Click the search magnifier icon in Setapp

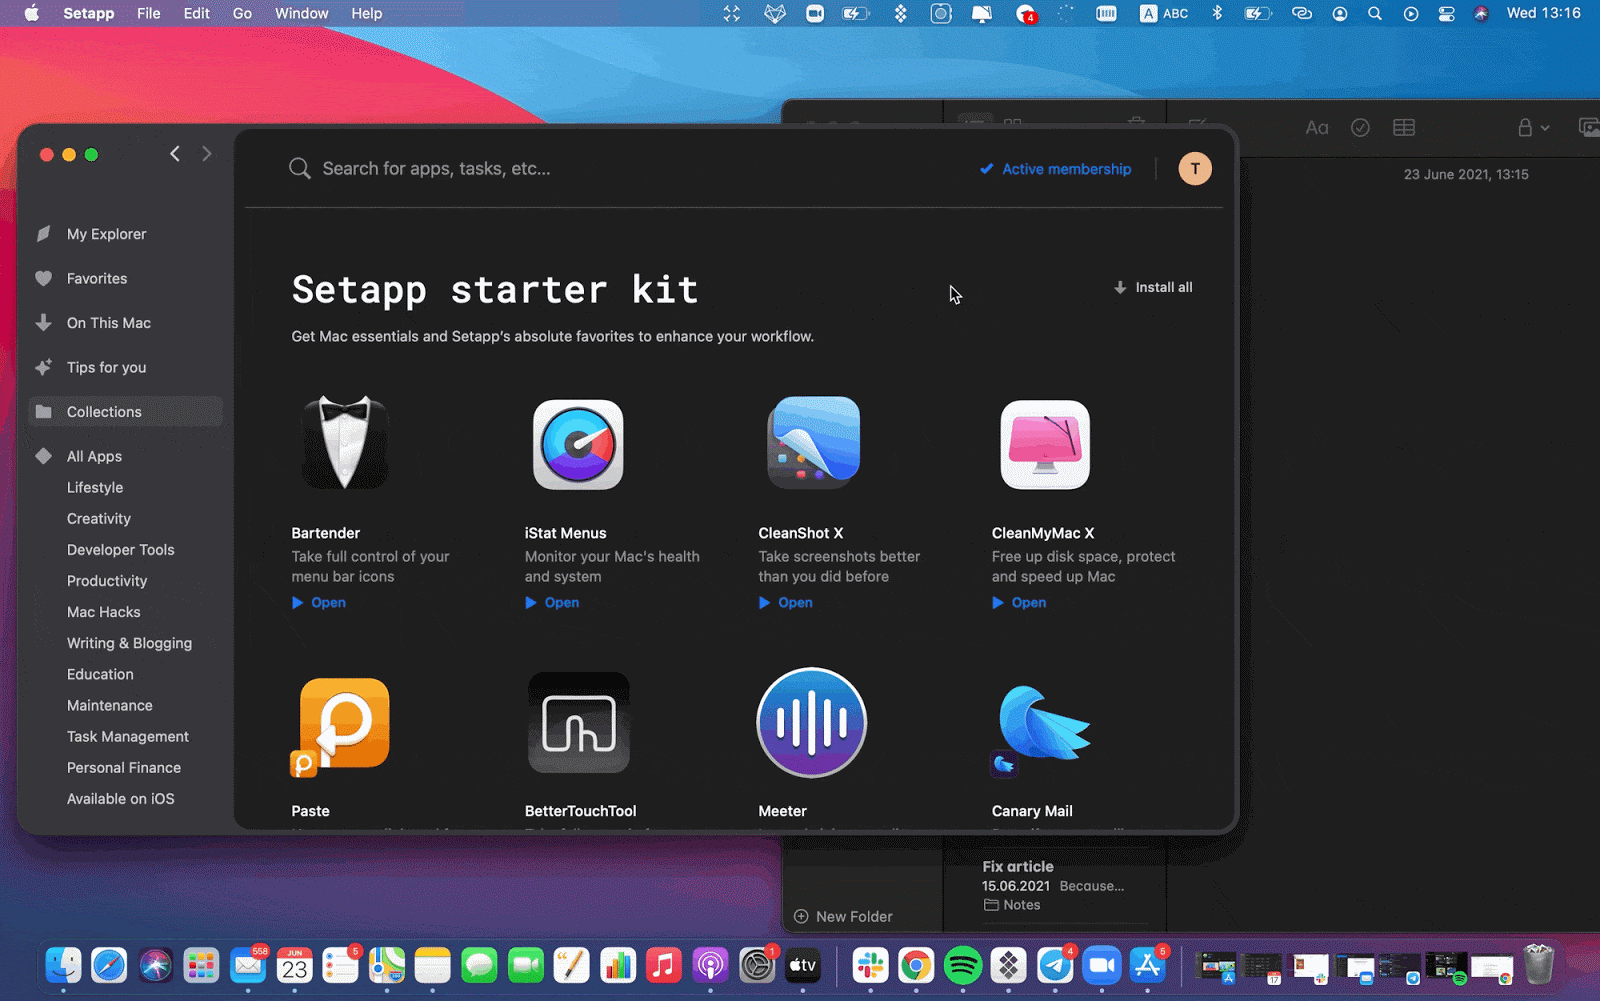pos(299,168)
